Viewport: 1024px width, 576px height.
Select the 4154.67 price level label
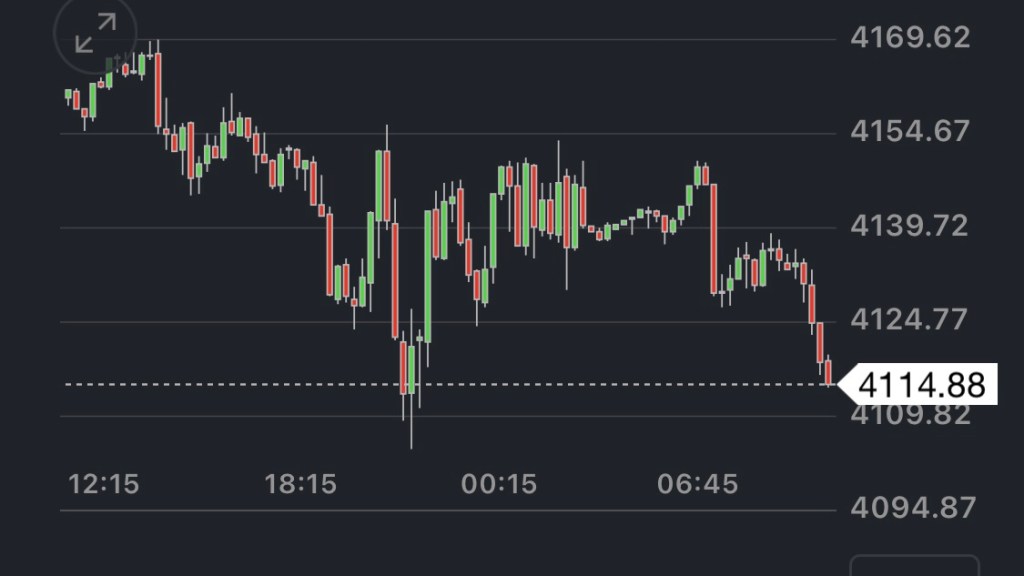pos(909,131)
